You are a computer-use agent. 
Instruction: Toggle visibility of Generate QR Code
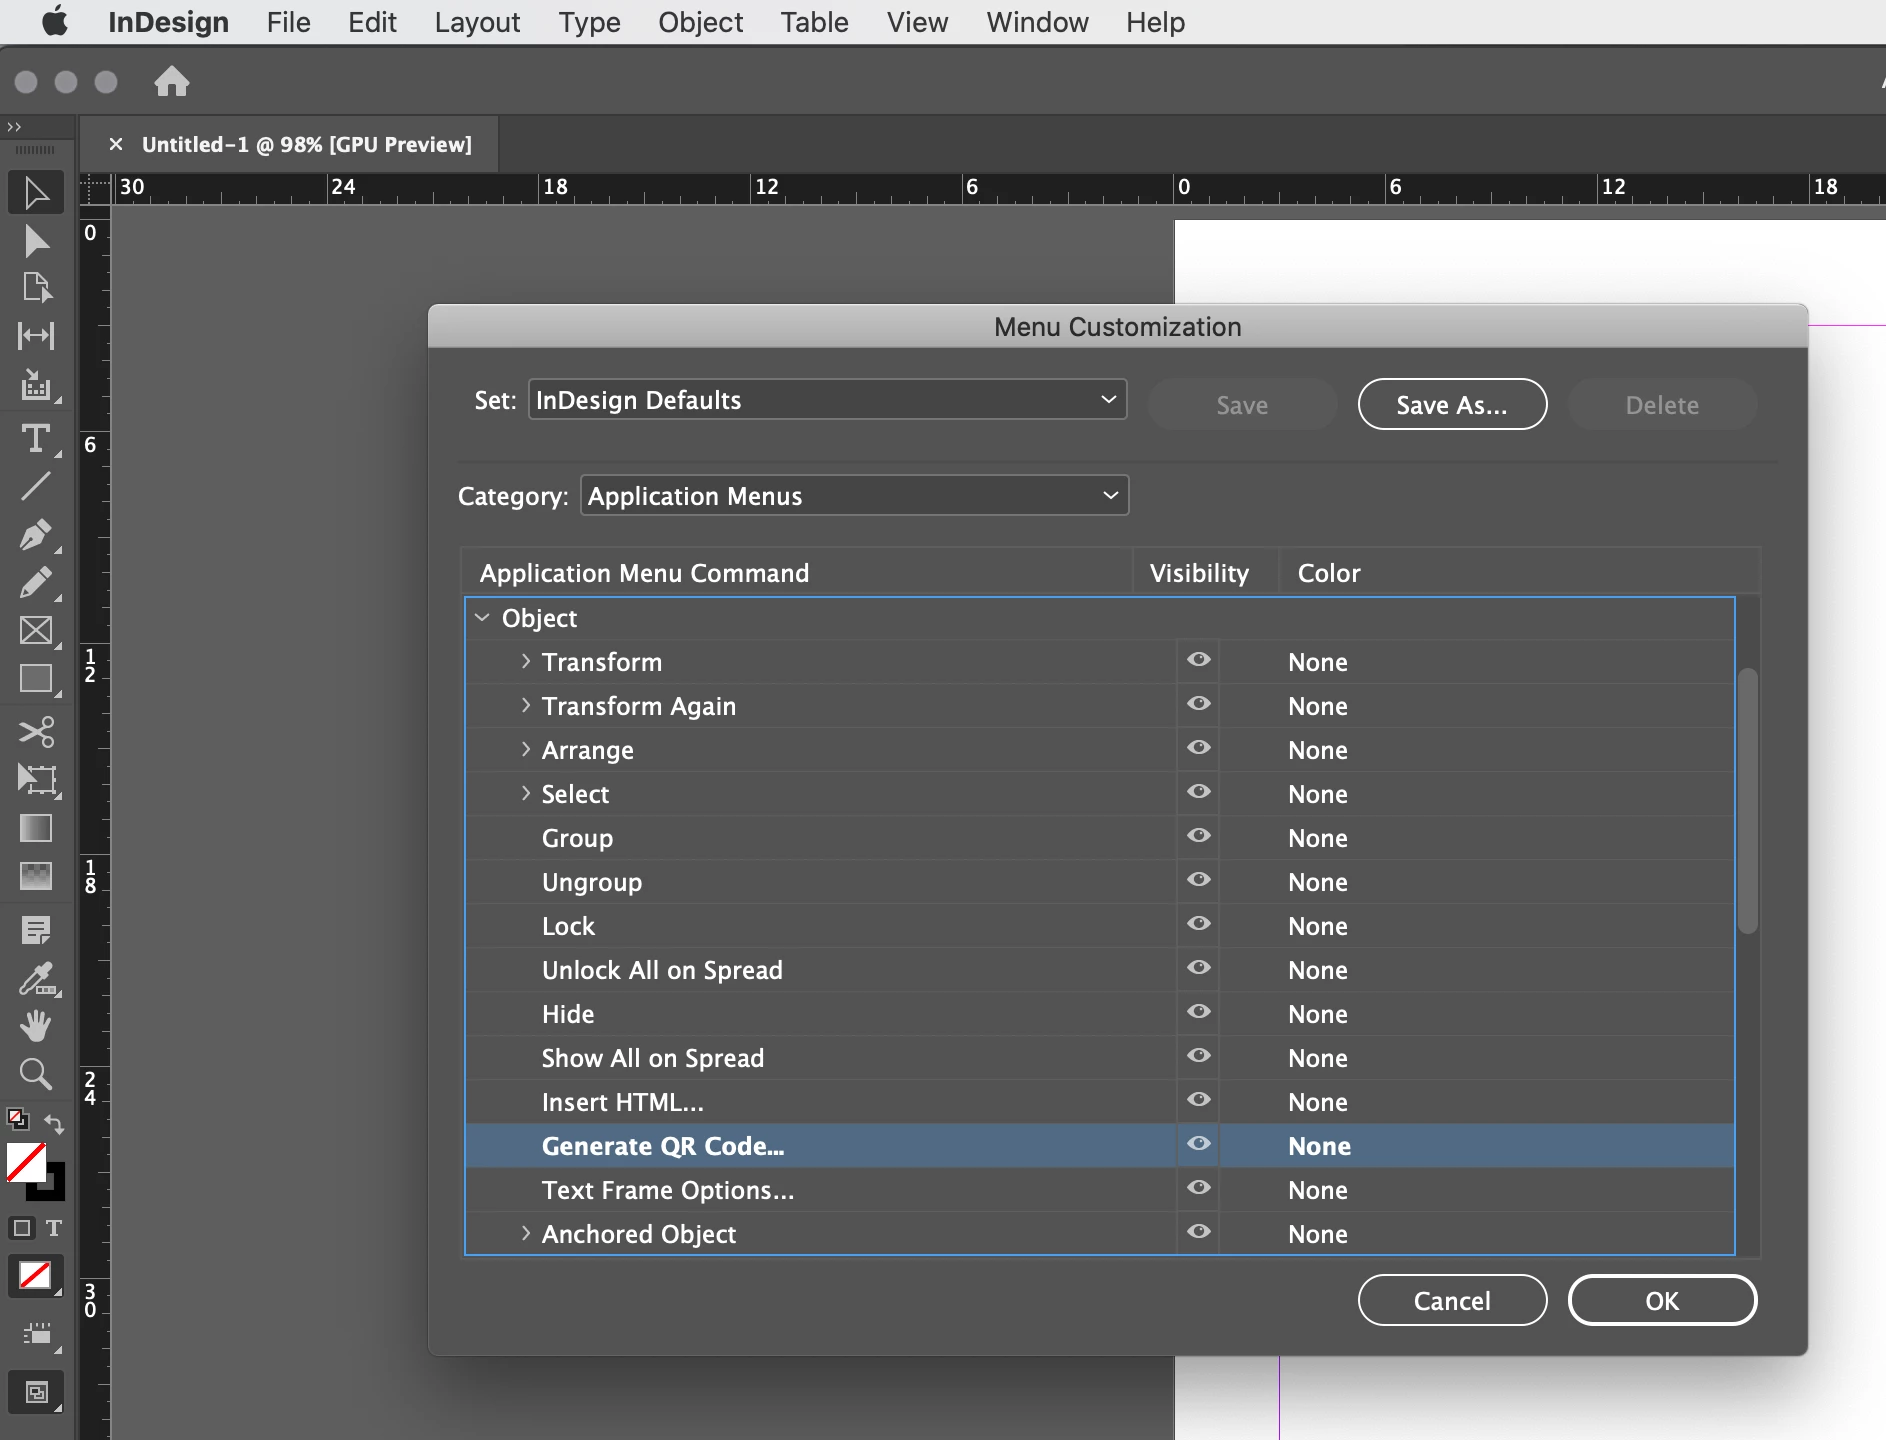[x=1199, y=1144]
